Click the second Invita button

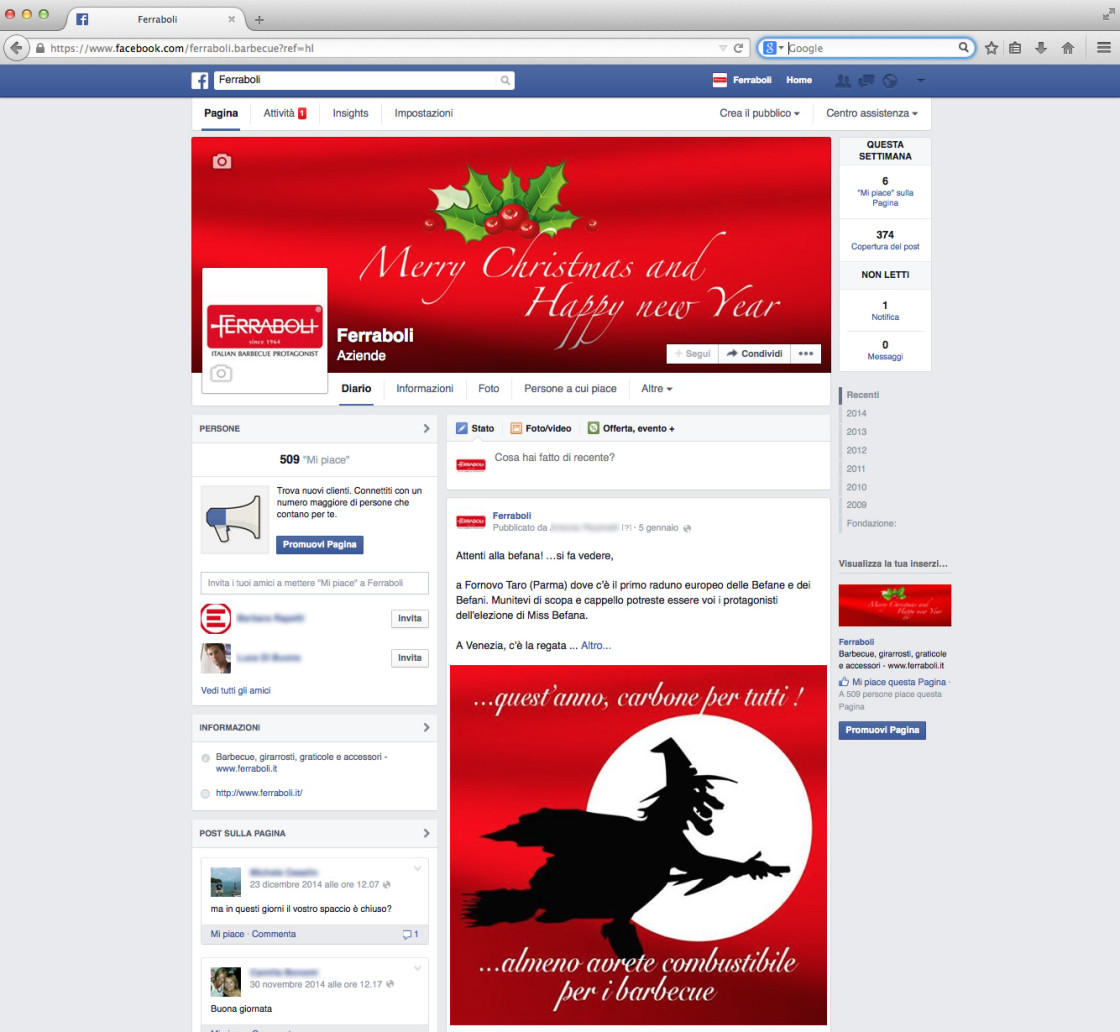[409, 658]
